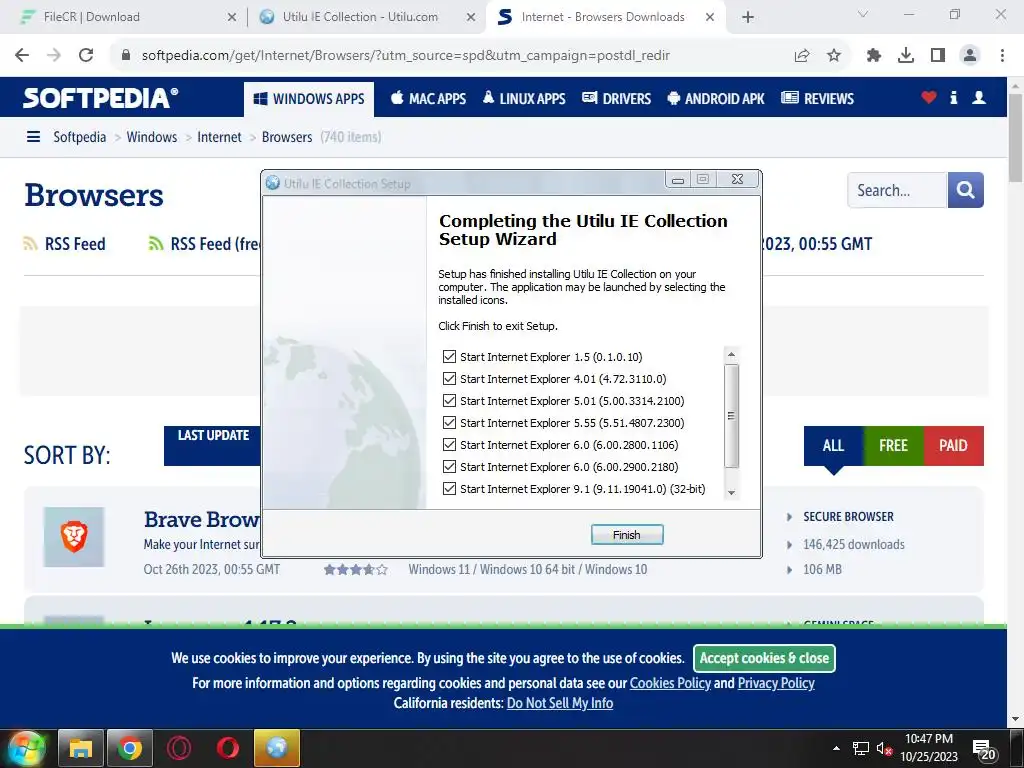Viewport: 1024px width, 768px height.
Task: Click the network tray icon
Action: click(861, 749)
